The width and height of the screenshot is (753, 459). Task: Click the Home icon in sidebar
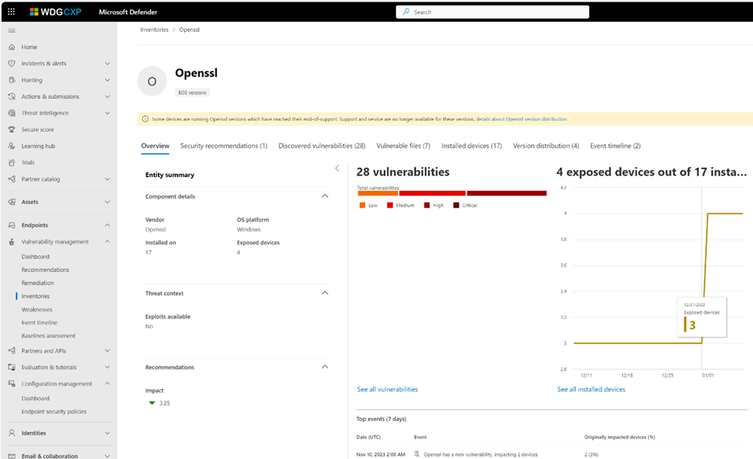(12, 47)
